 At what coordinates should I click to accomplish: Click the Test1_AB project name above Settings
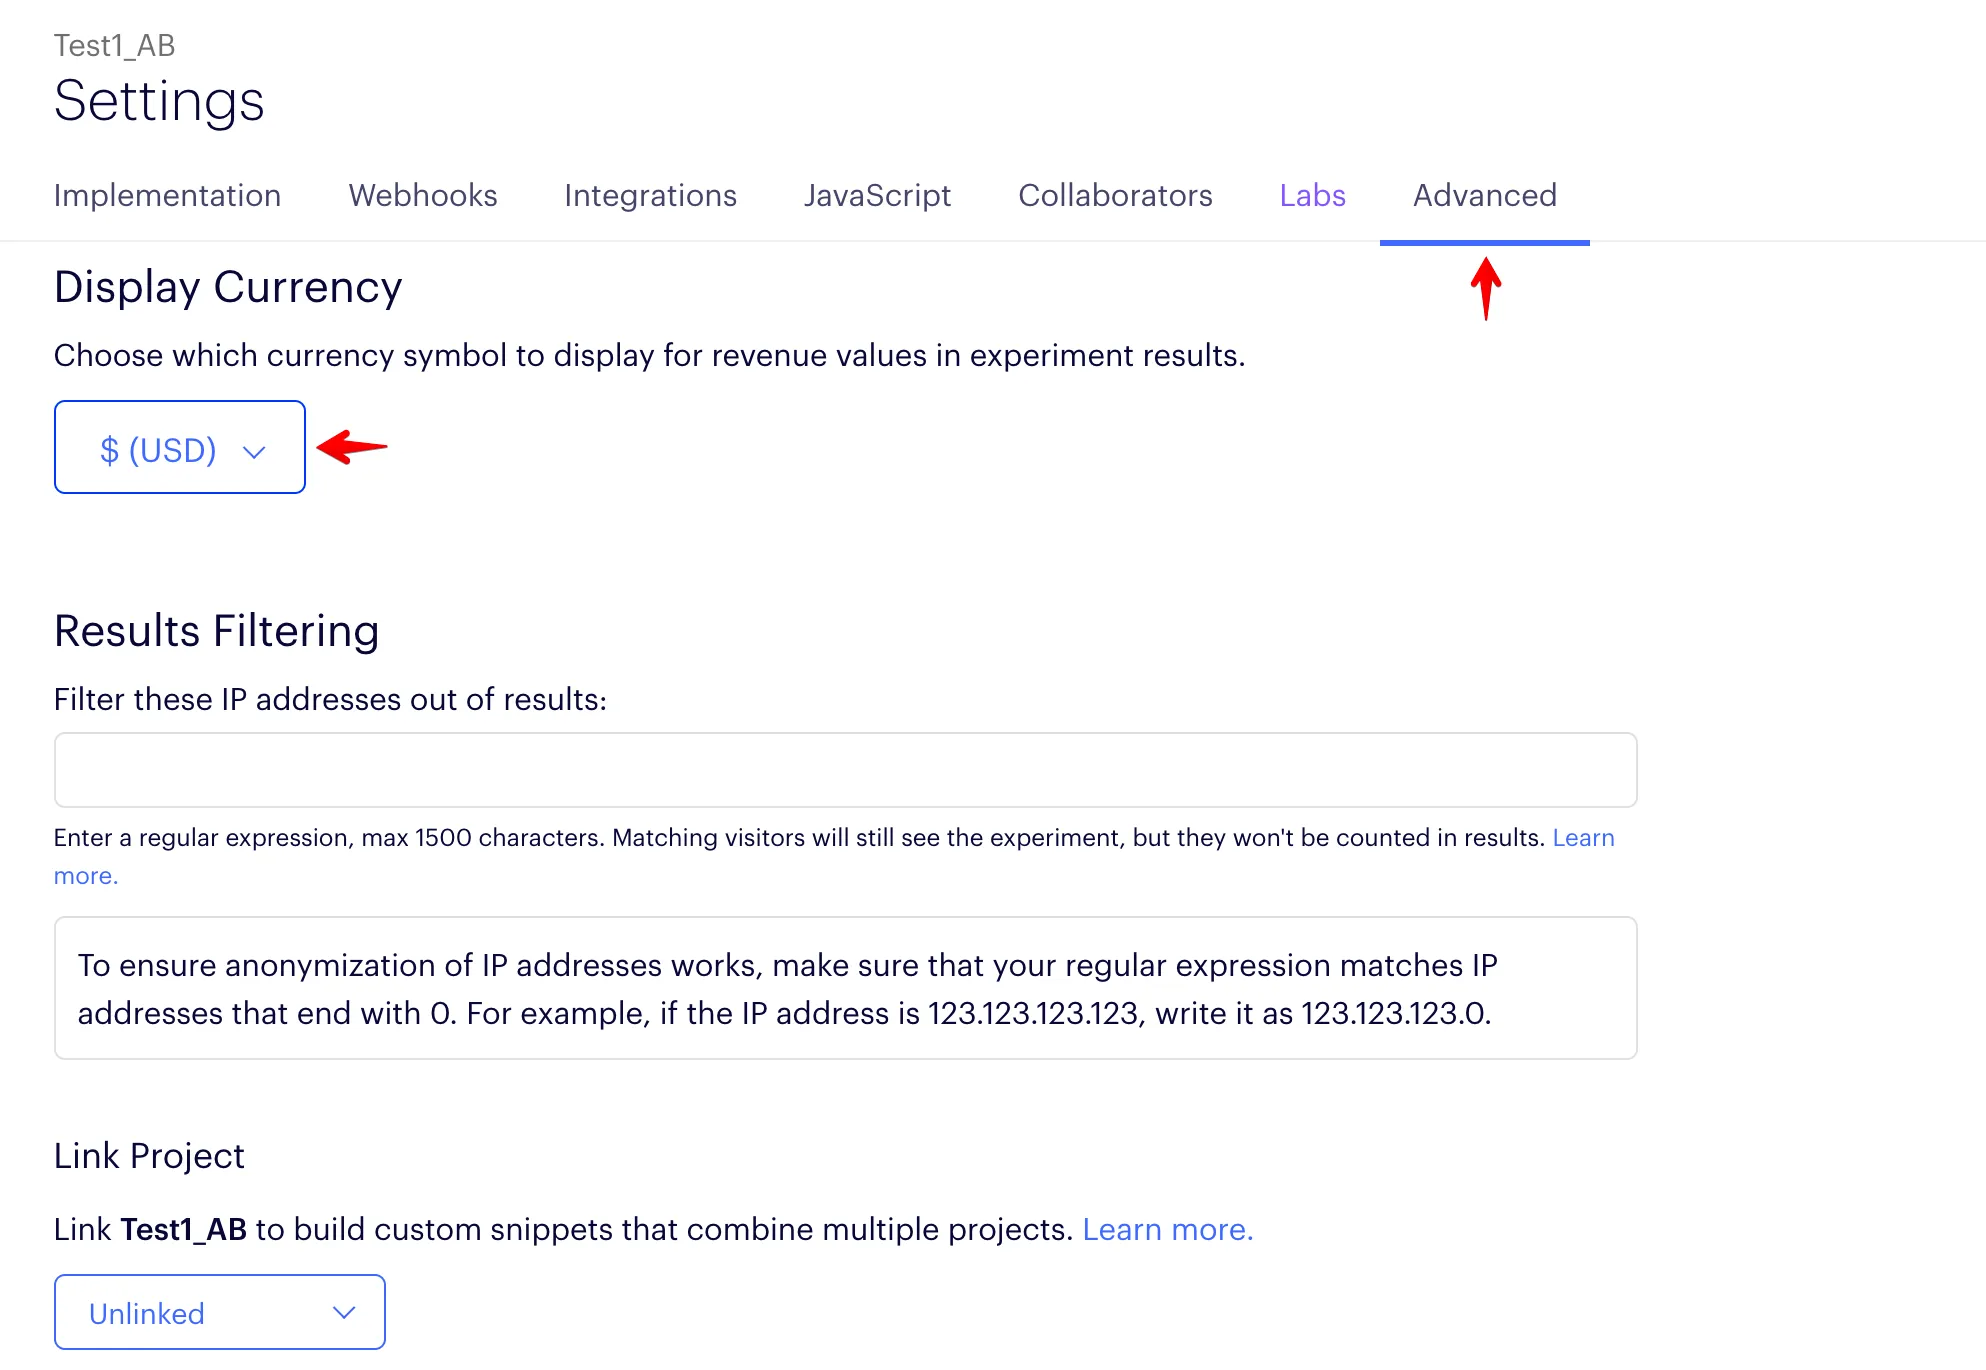click(114, 46)
